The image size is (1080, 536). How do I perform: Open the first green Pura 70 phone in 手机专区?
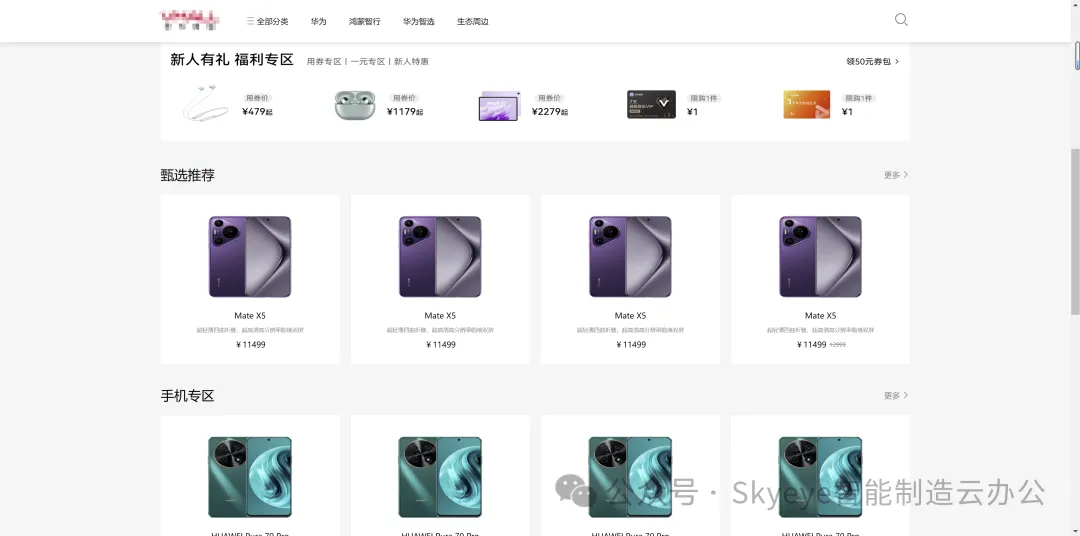click(250, 475)
